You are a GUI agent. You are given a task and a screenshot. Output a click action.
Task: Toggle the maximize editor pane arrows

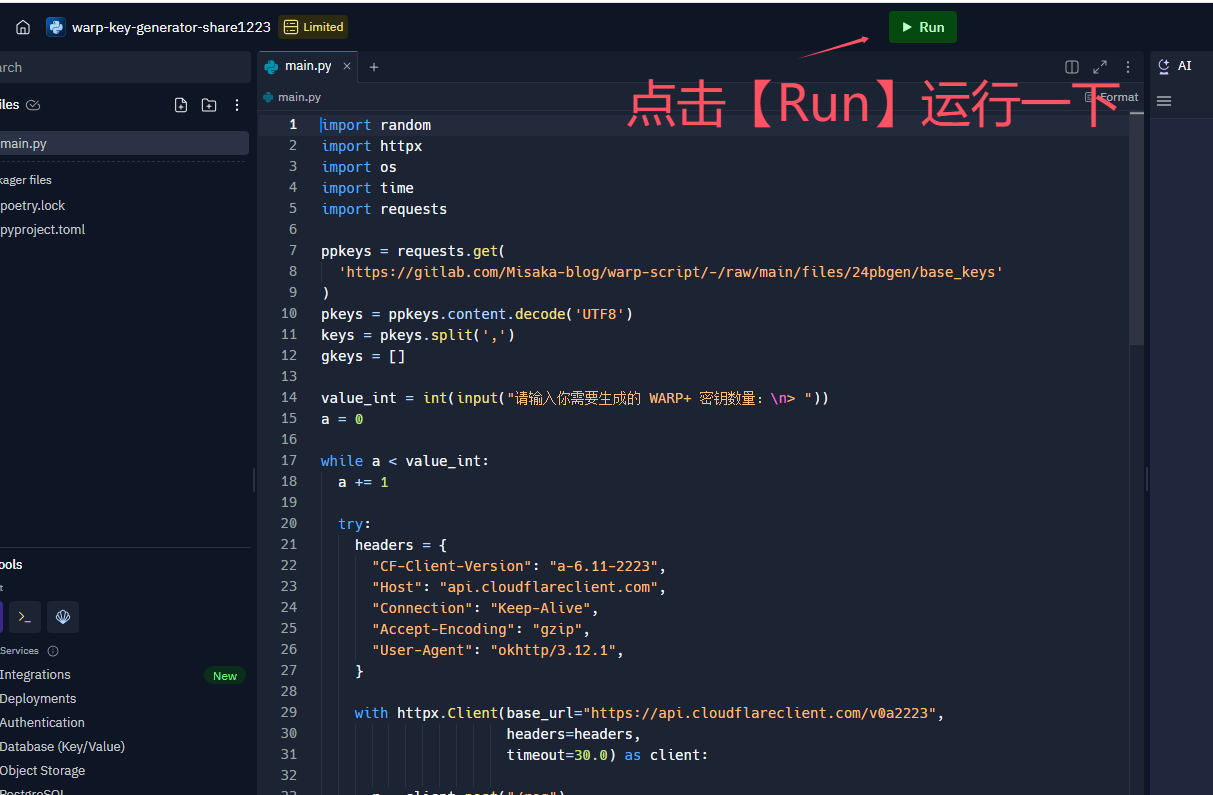coord(1100,67)
